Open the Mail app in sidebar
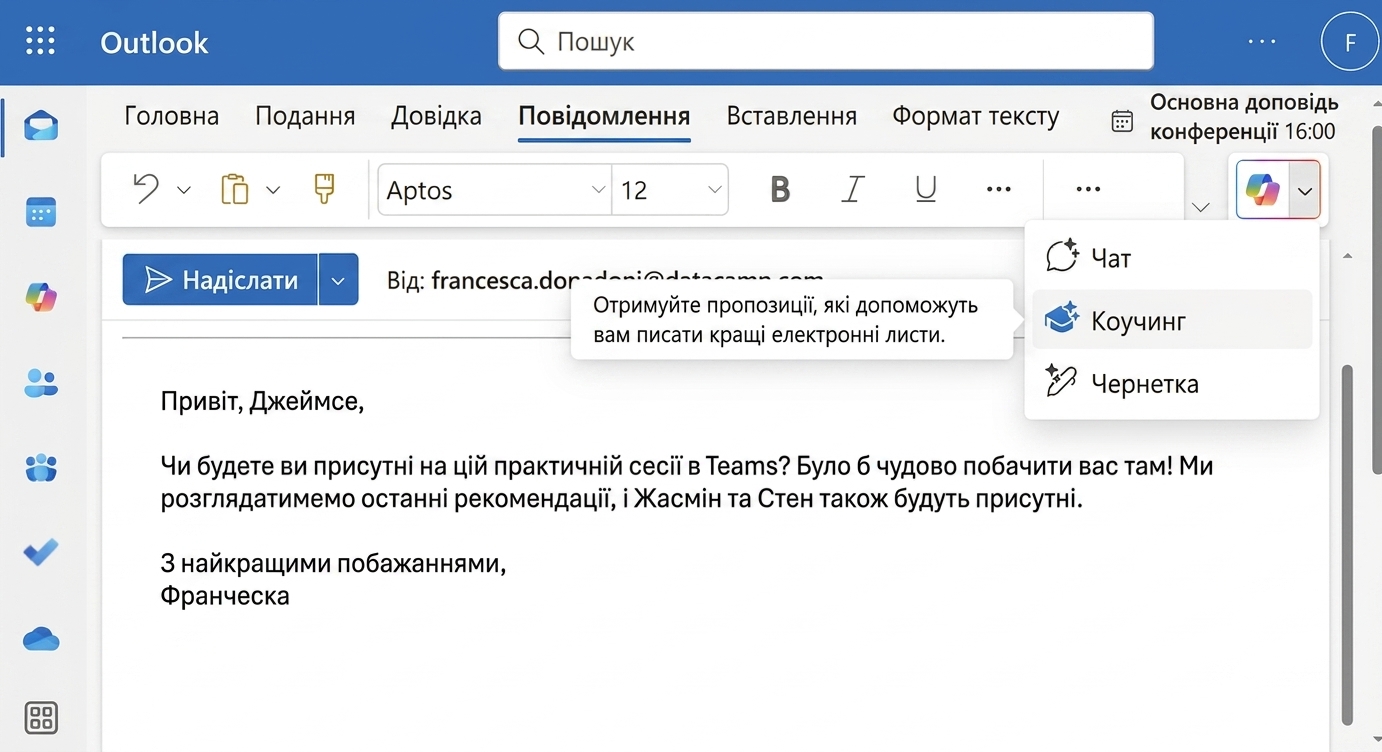This screenshot has width=1382, height=752. click(41, 126)
